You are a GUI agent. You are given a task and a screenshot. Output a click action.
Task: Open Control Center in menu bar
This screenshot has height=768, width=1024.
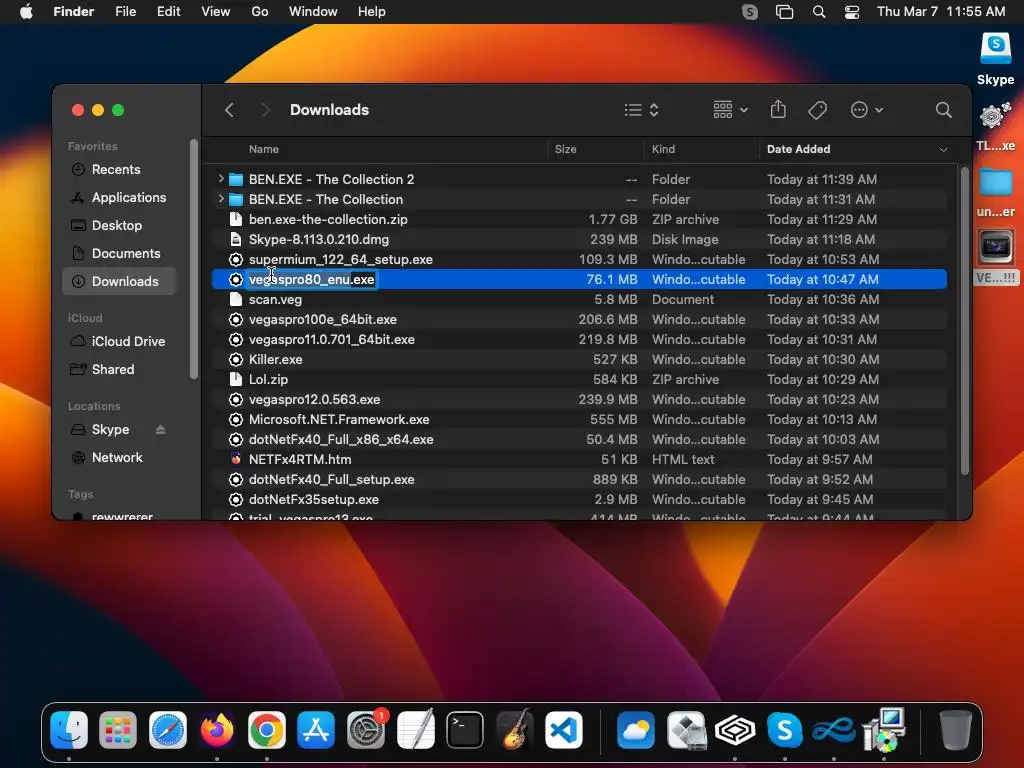click(852, 12)
